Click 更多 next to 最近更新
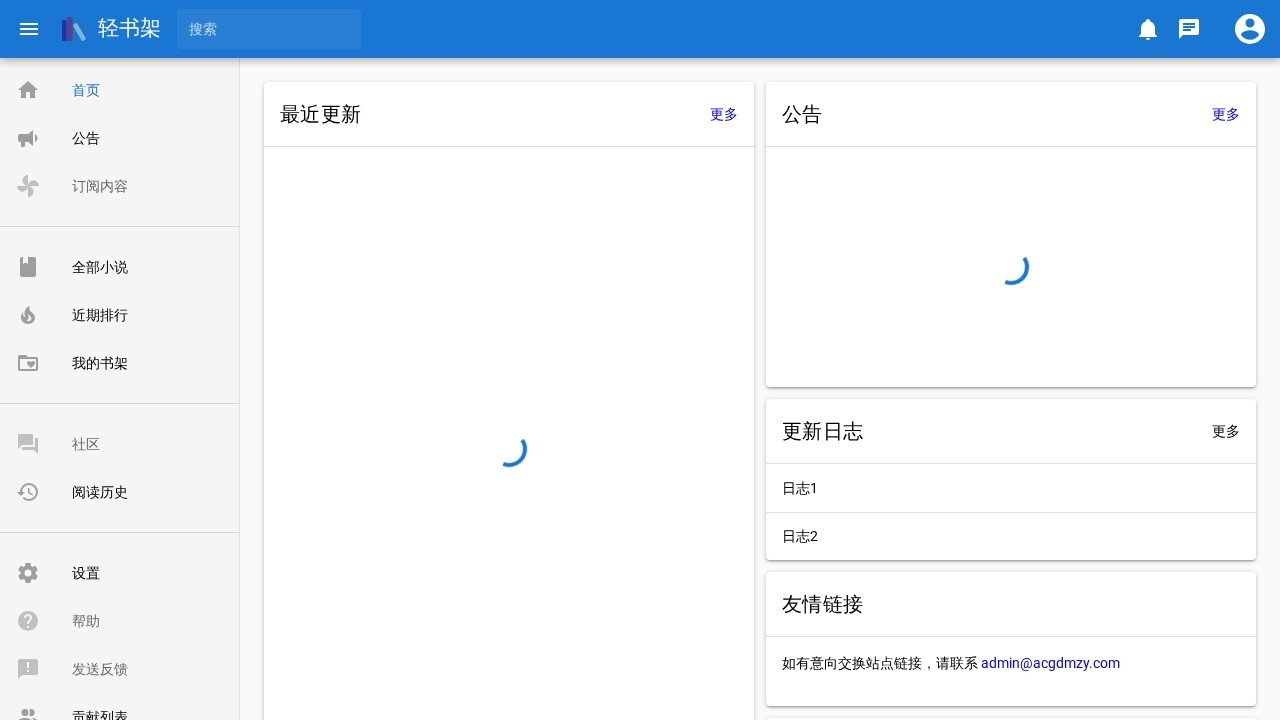Image resolution: width=1280 pixels, height=720 pixels. [x=722, y=115]
